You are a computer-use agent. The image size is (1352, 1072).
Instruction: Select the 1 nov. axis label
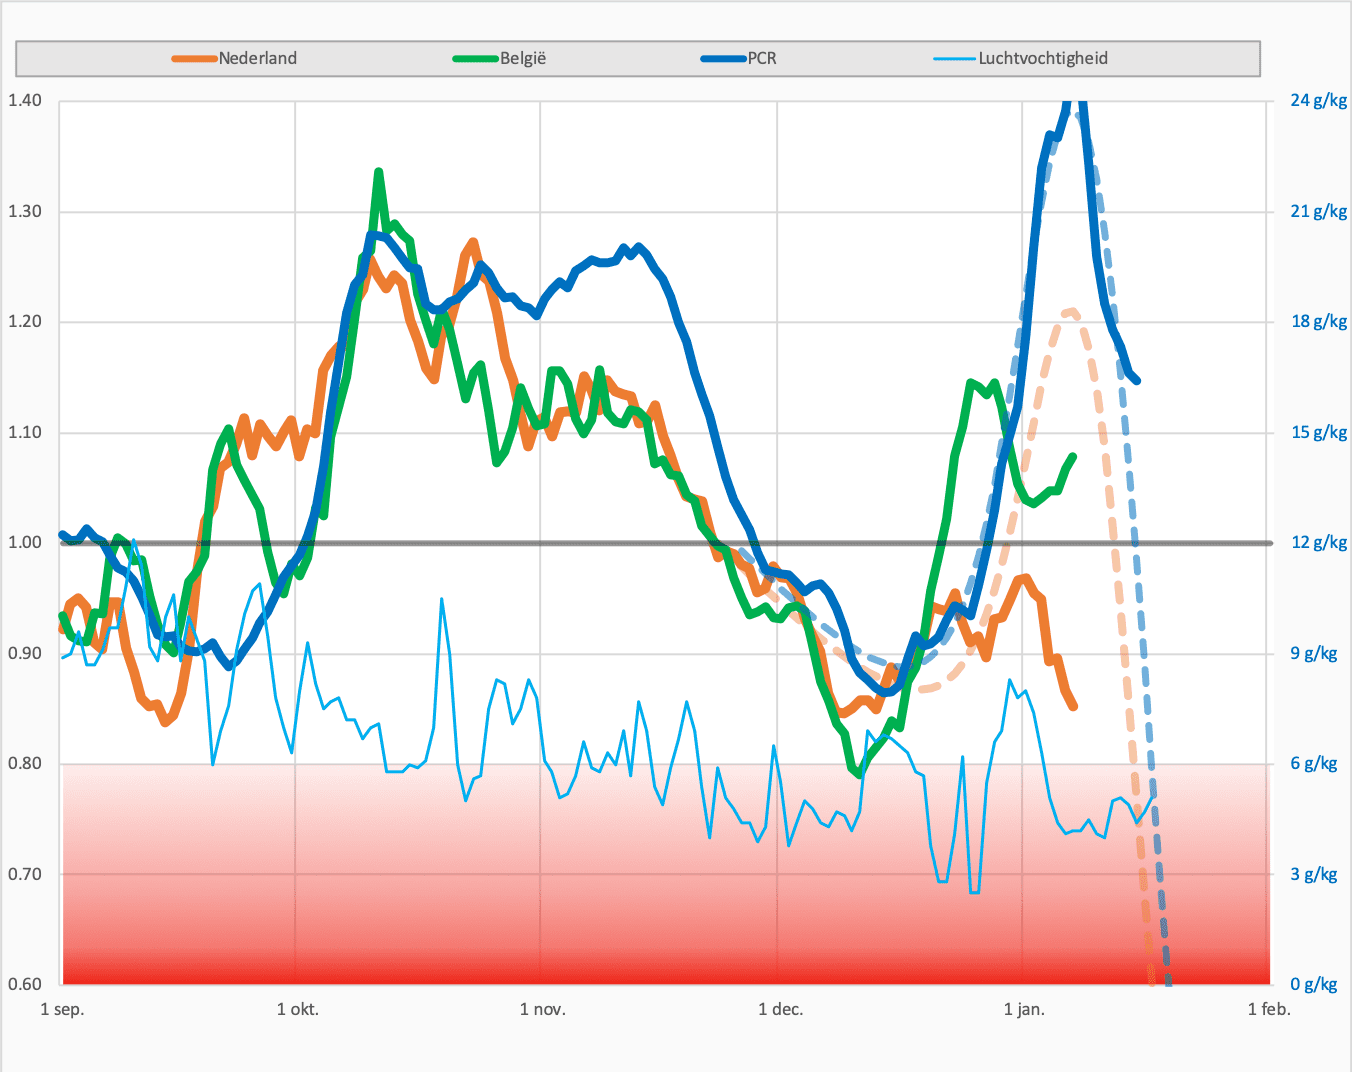click(x=543, y=1009)
